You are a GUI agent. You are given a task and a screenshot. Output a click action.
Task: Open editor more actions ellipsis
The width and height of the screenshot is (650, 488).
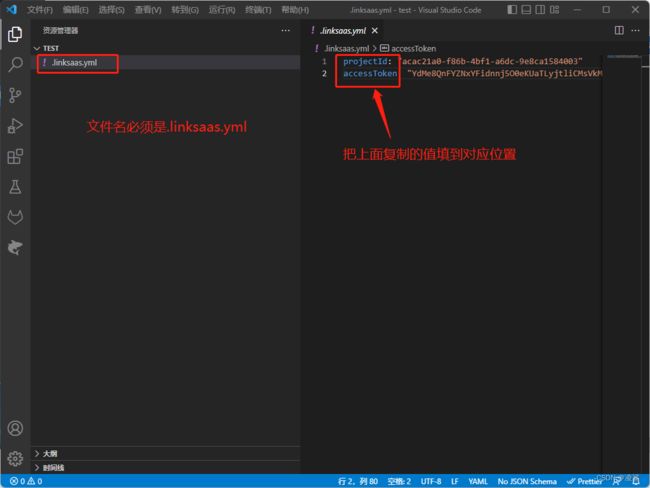pos(635,30)
